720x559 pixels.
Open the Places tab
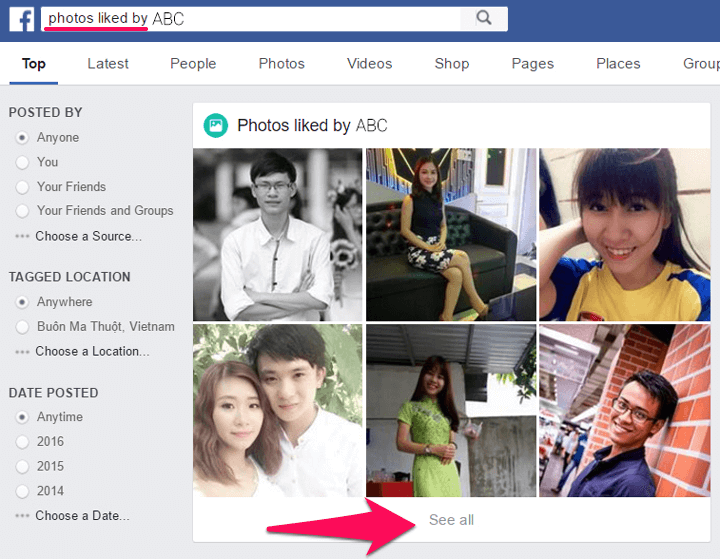(x=618, y=63)
